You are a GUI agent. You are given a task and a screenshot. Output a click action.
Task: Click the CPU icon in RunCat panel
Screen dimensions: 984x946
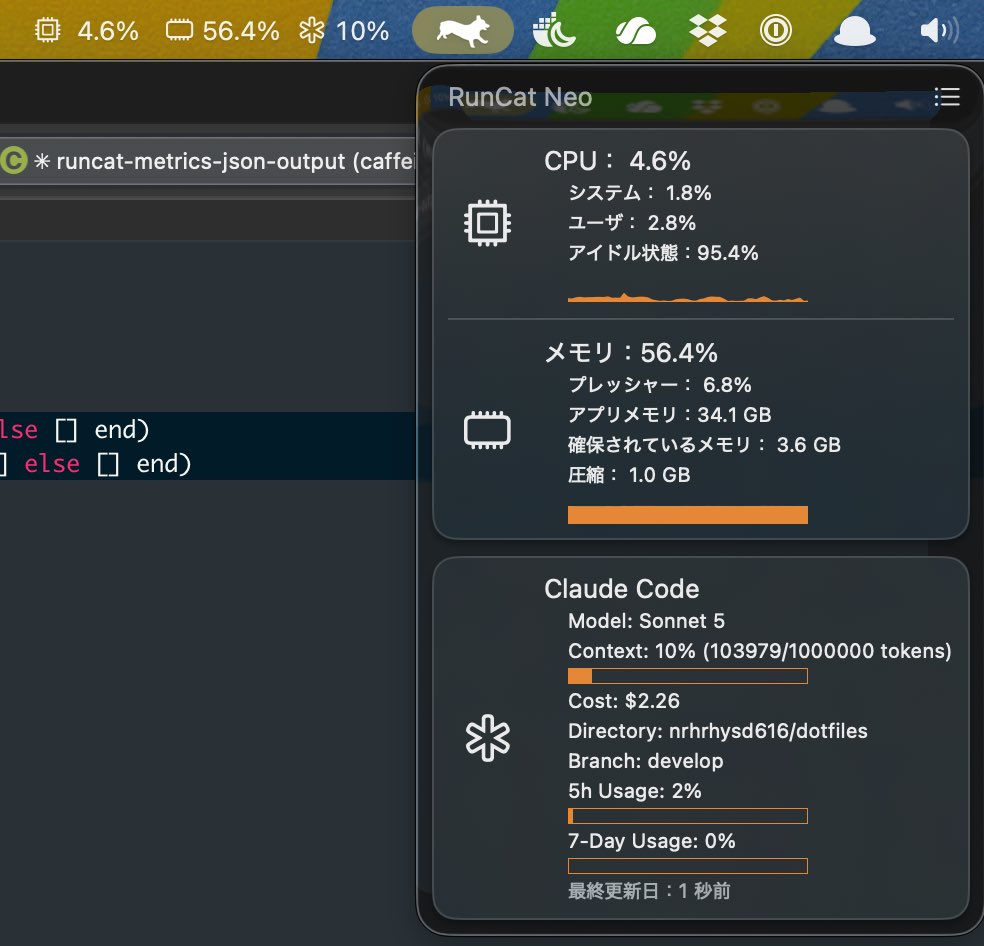pos(488,223)
